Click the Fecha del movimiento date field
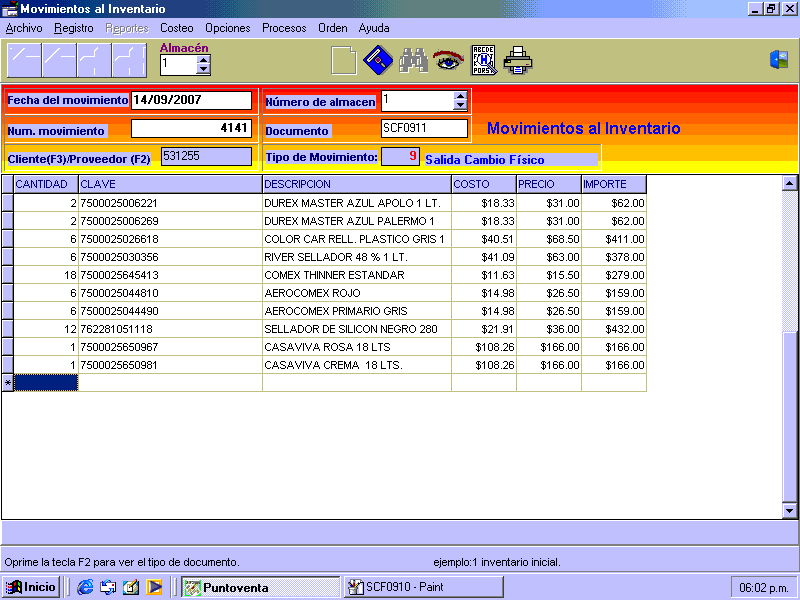 pos(191,100)
